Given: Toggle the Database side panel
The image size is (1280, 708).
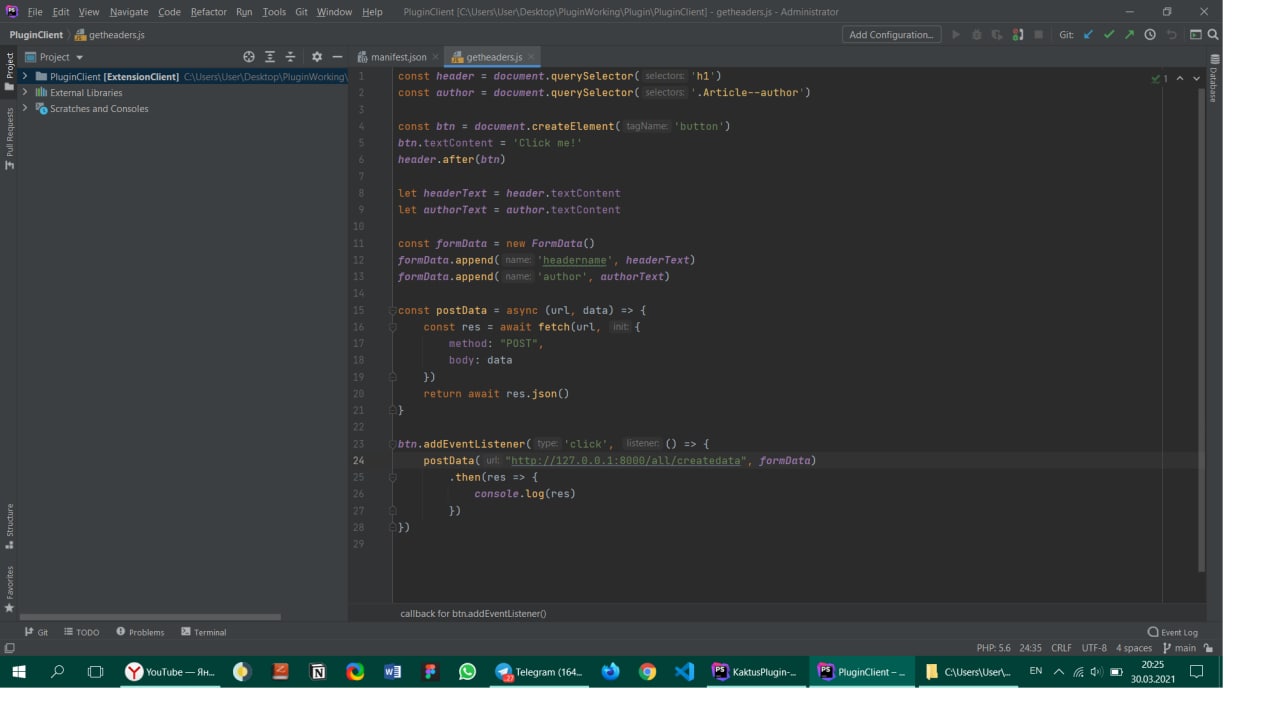Looking at the screenshot, I should [x=1213, y=83].
